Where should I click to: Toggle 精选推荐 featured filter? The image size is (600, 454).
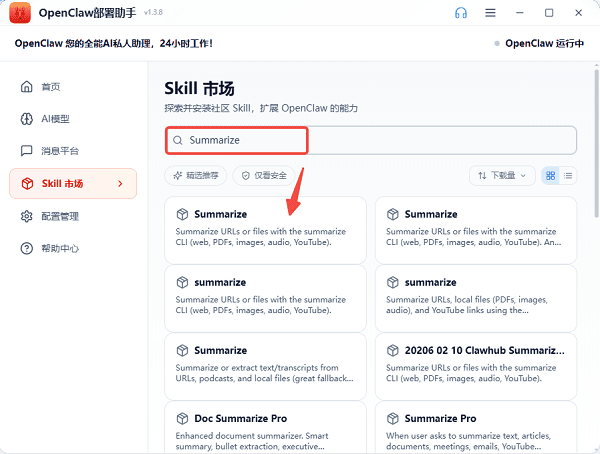[x=196, y=176]
